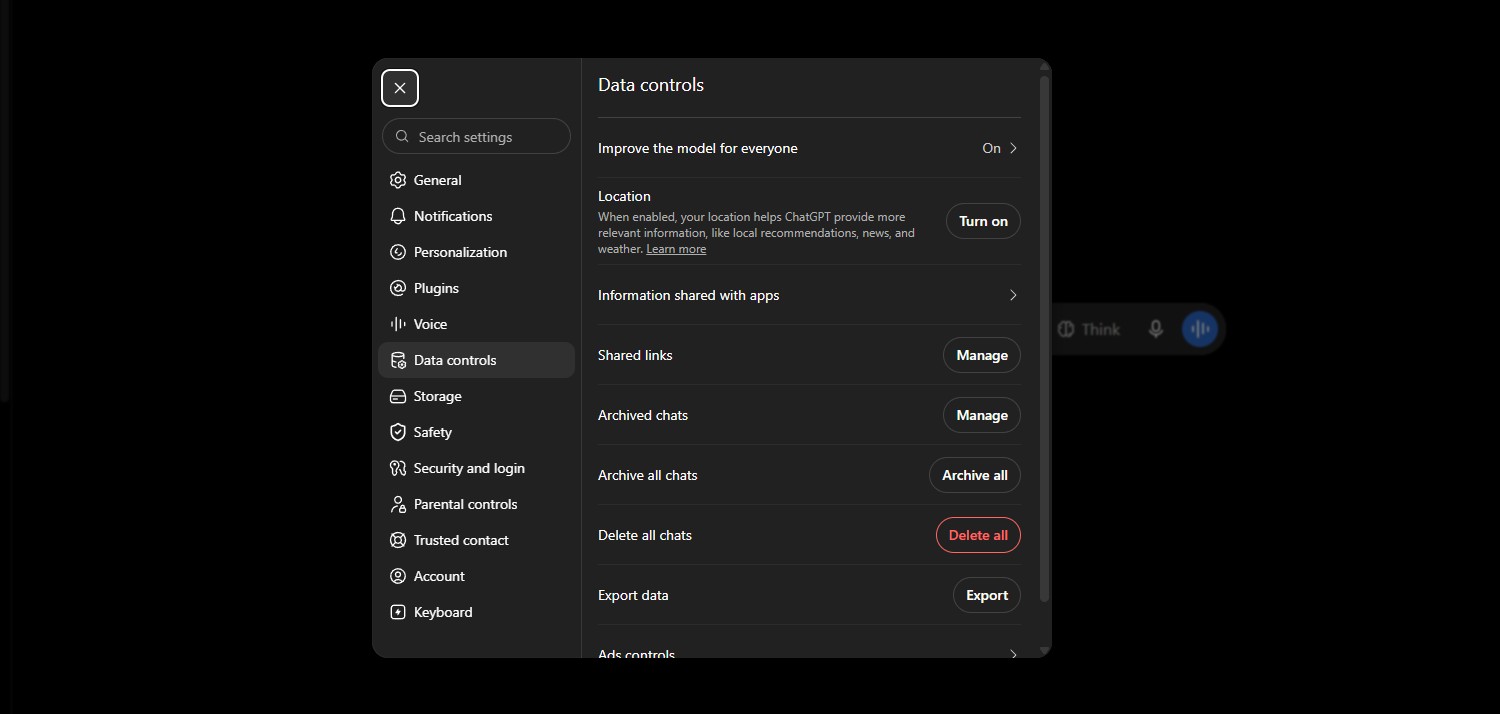Open the General settings tab
The width and height of the screenshot is (1500, 714).
coord(476,180)
